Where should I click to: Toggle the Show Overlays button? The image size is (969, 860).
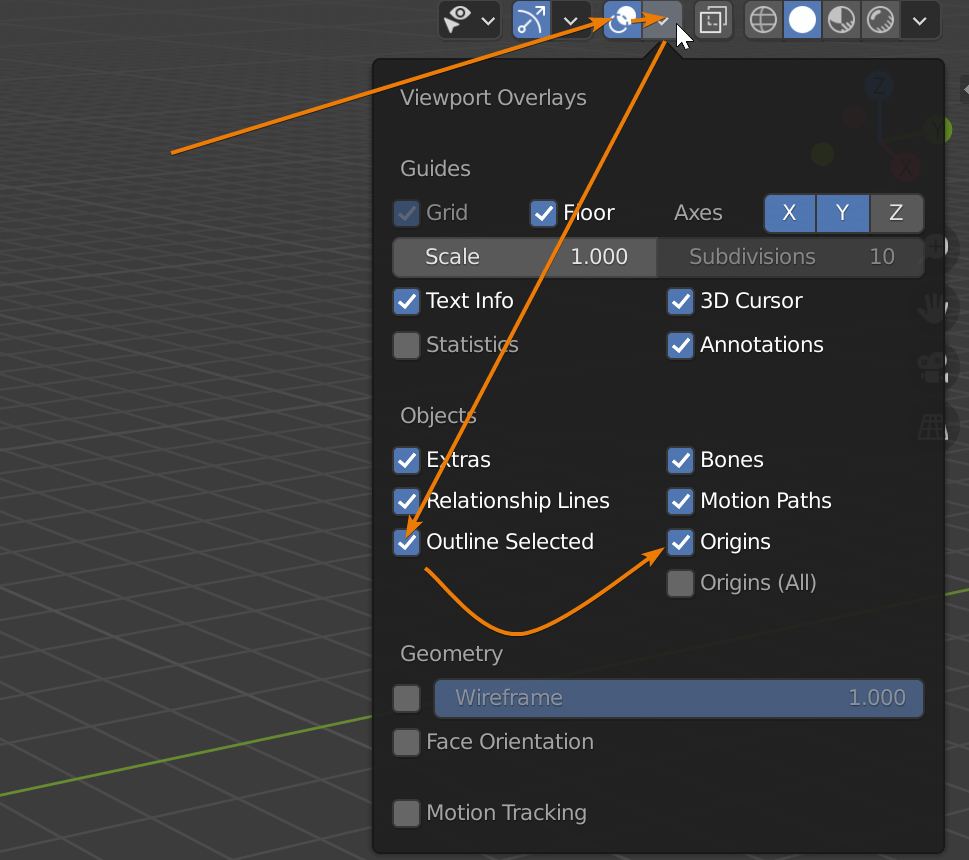tap(622, 20)
